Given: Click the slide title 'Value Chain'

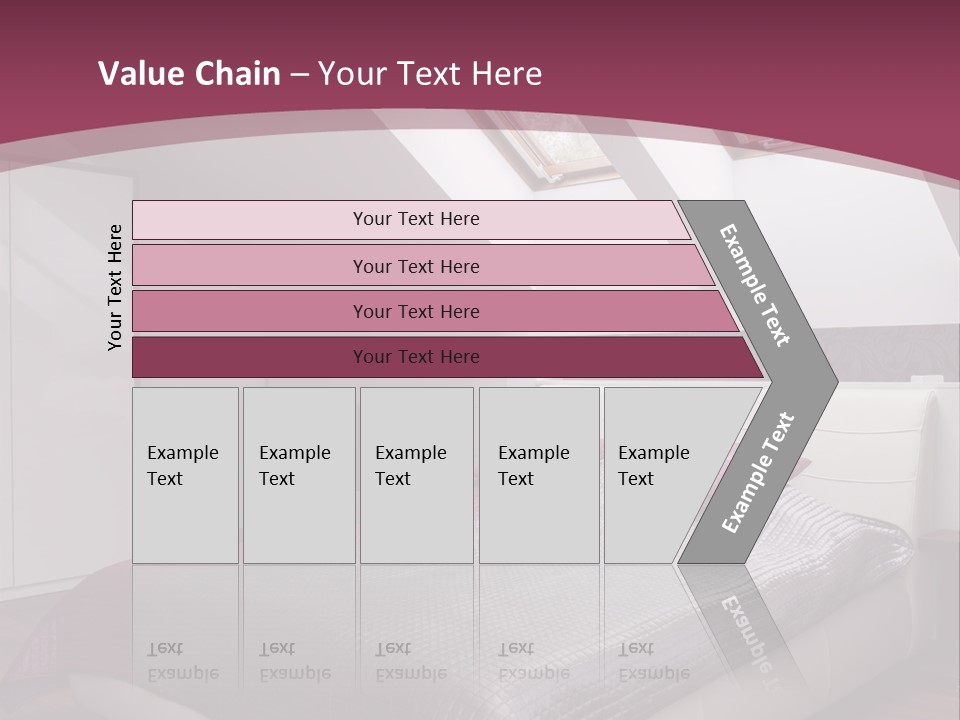Looking at the screenshot, I should point(188,74).
